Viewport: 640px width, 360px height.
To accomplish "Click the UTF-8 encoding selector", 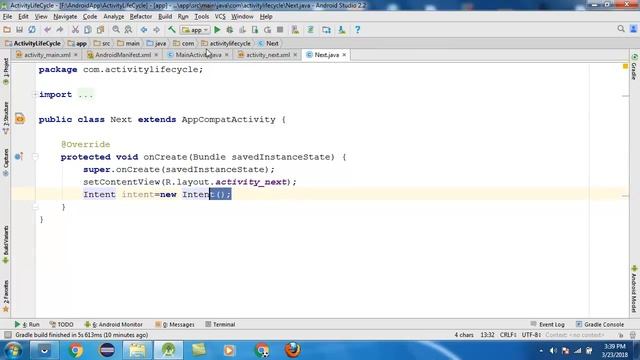I will (531, 335).
